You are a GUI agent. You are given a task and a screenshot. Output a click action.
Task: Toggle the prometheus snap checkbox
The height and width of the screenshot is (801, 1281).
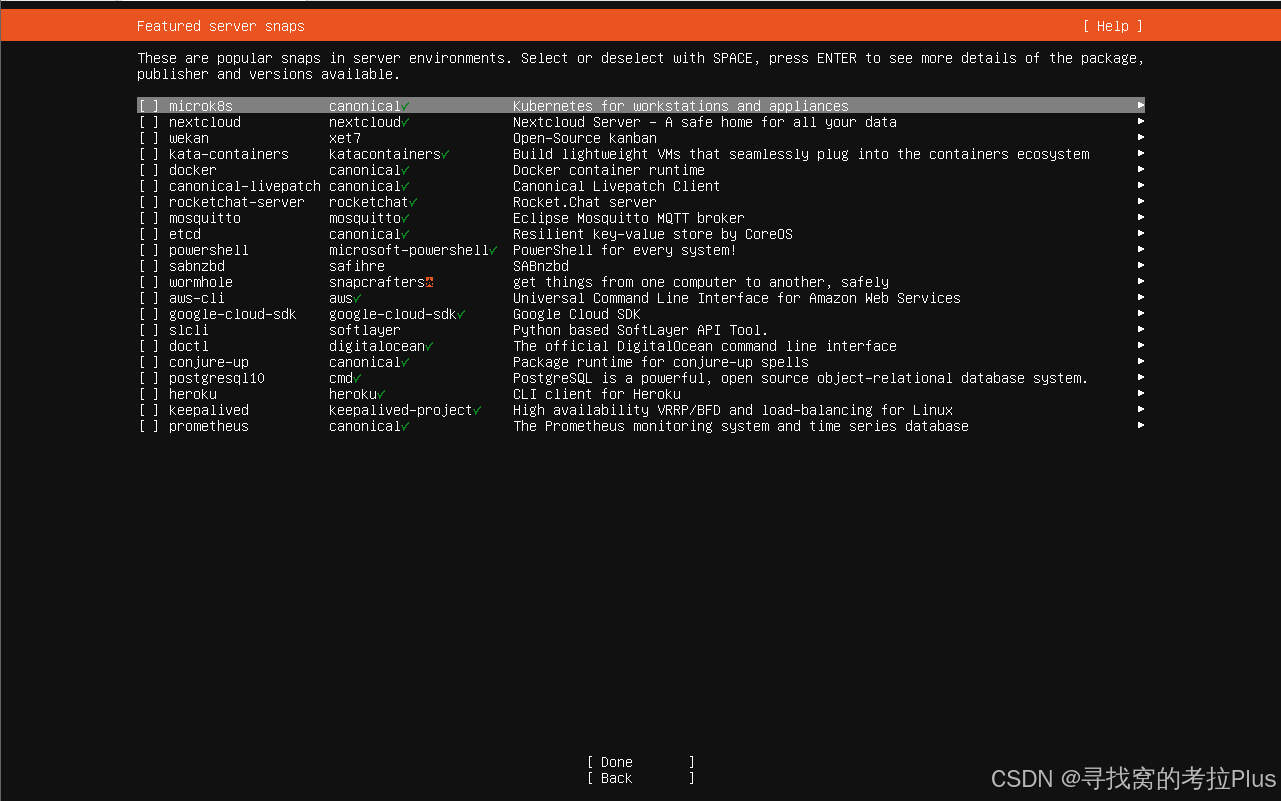point(149,426)
